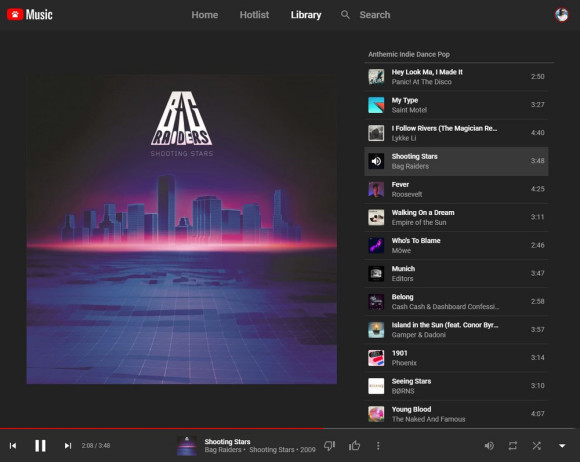Click the now-playing speaker icon in queue

tap(376, 161)
